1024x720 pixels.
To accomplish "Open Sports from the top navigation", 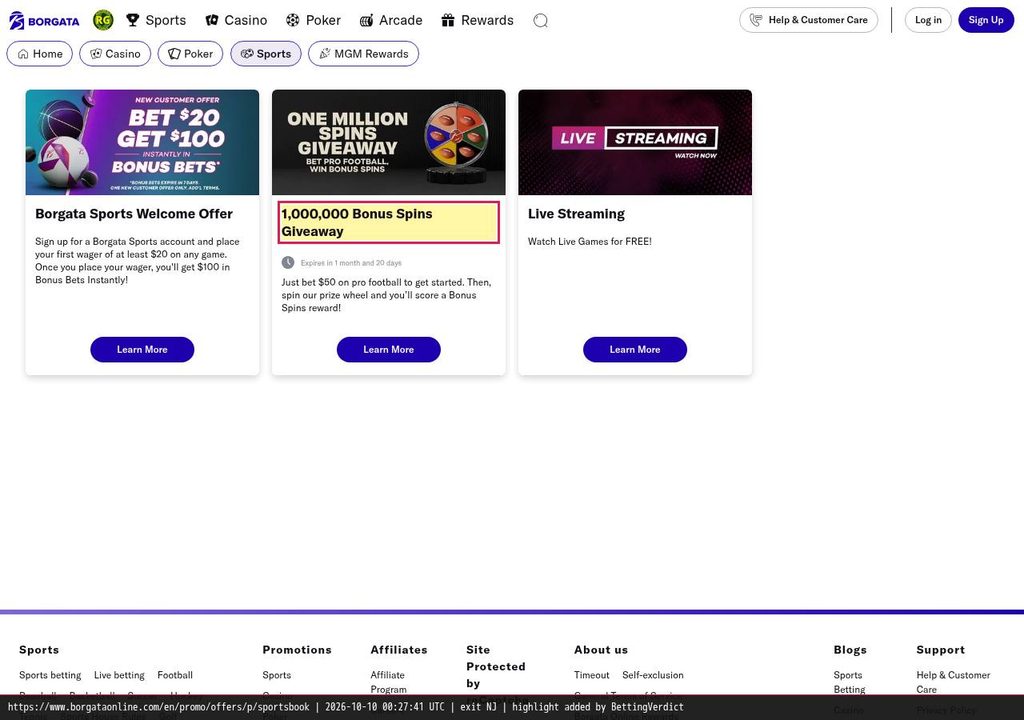I will [156, 20].
